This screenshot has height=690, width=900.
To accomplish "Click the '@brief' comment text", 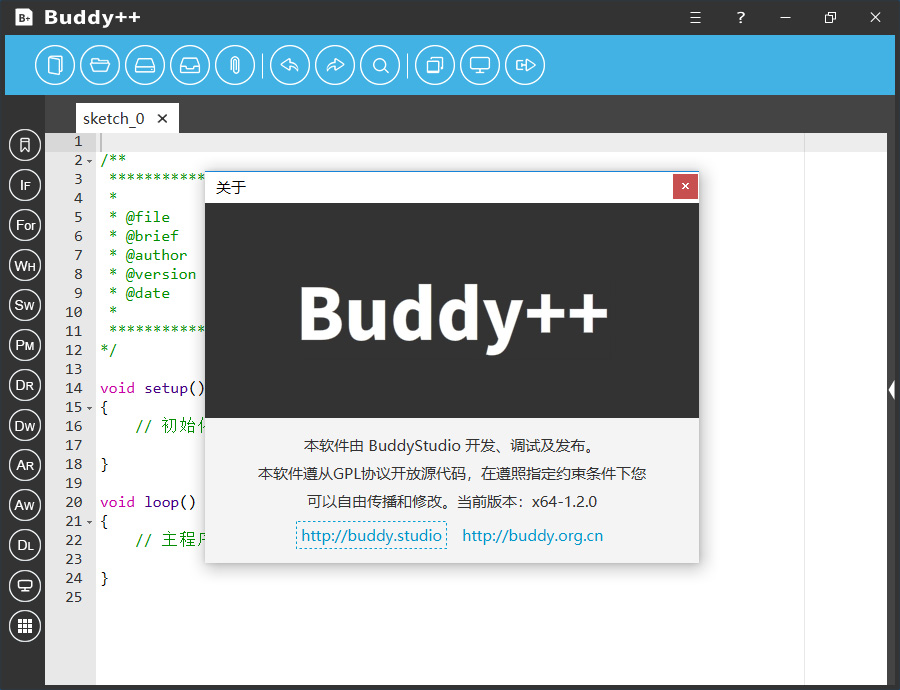I will click(152, 237).
